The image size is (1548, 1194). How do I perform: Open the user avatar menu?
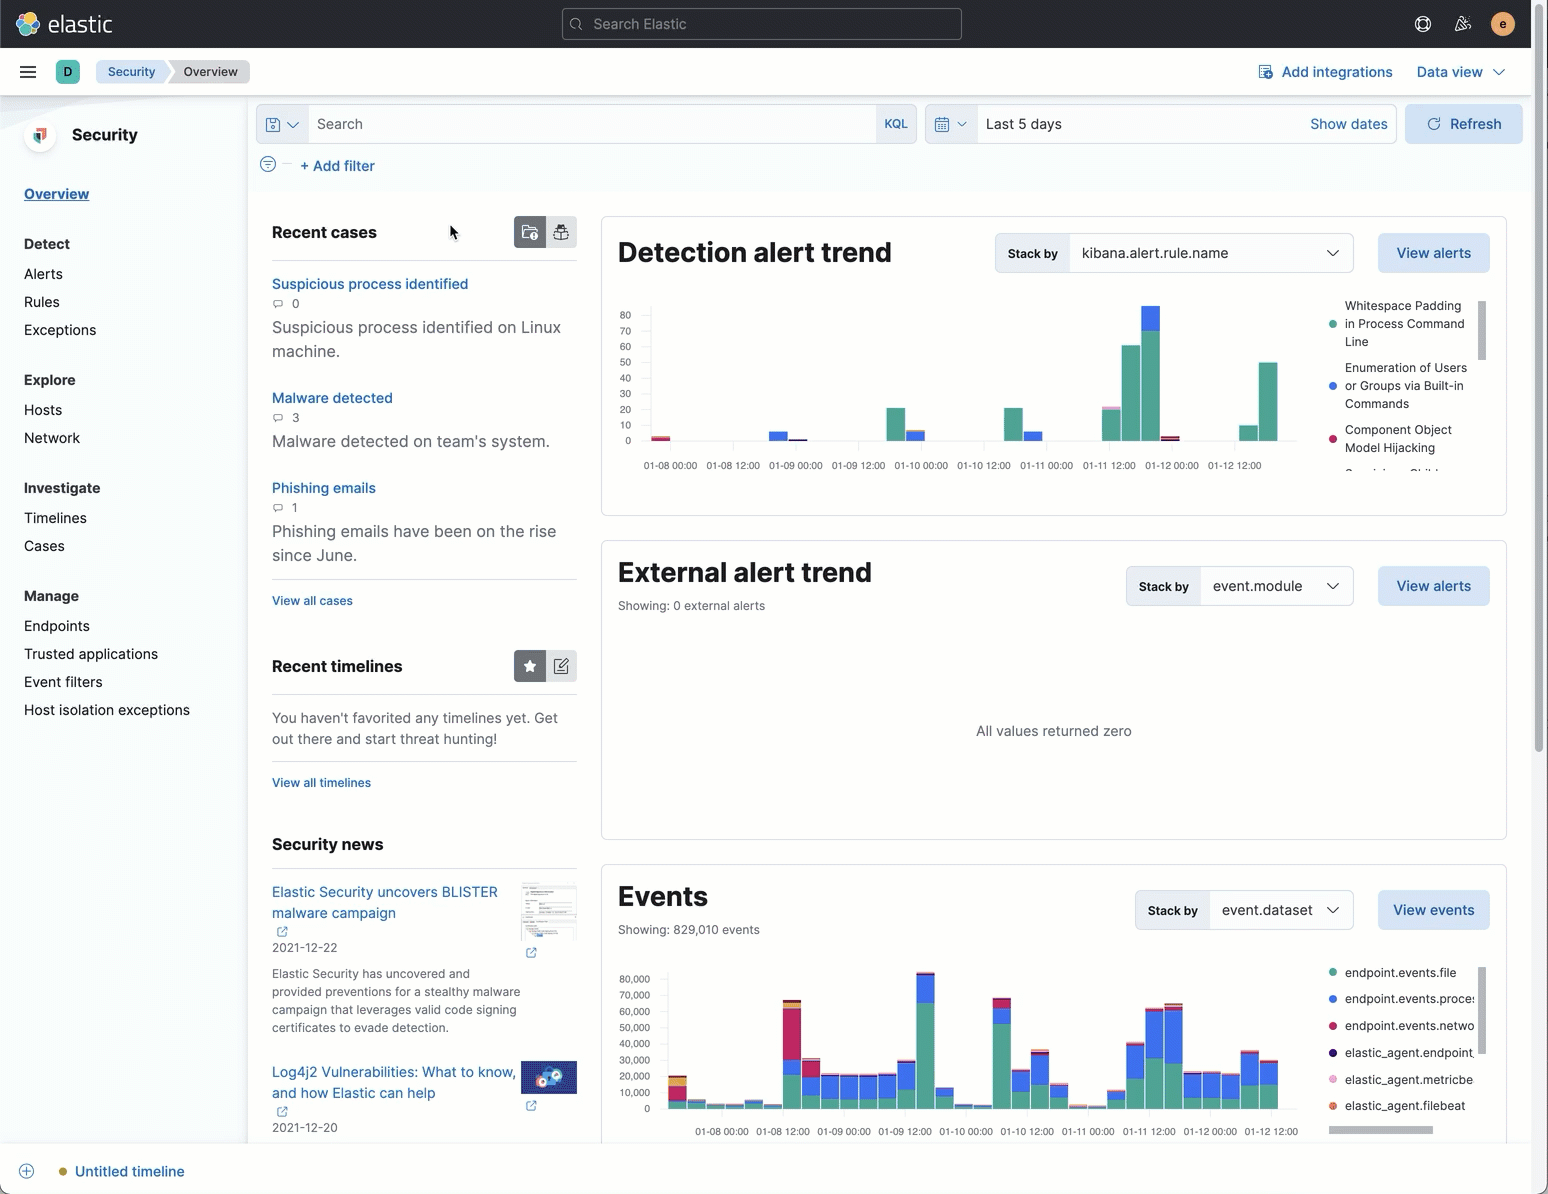click(1502, 24)
